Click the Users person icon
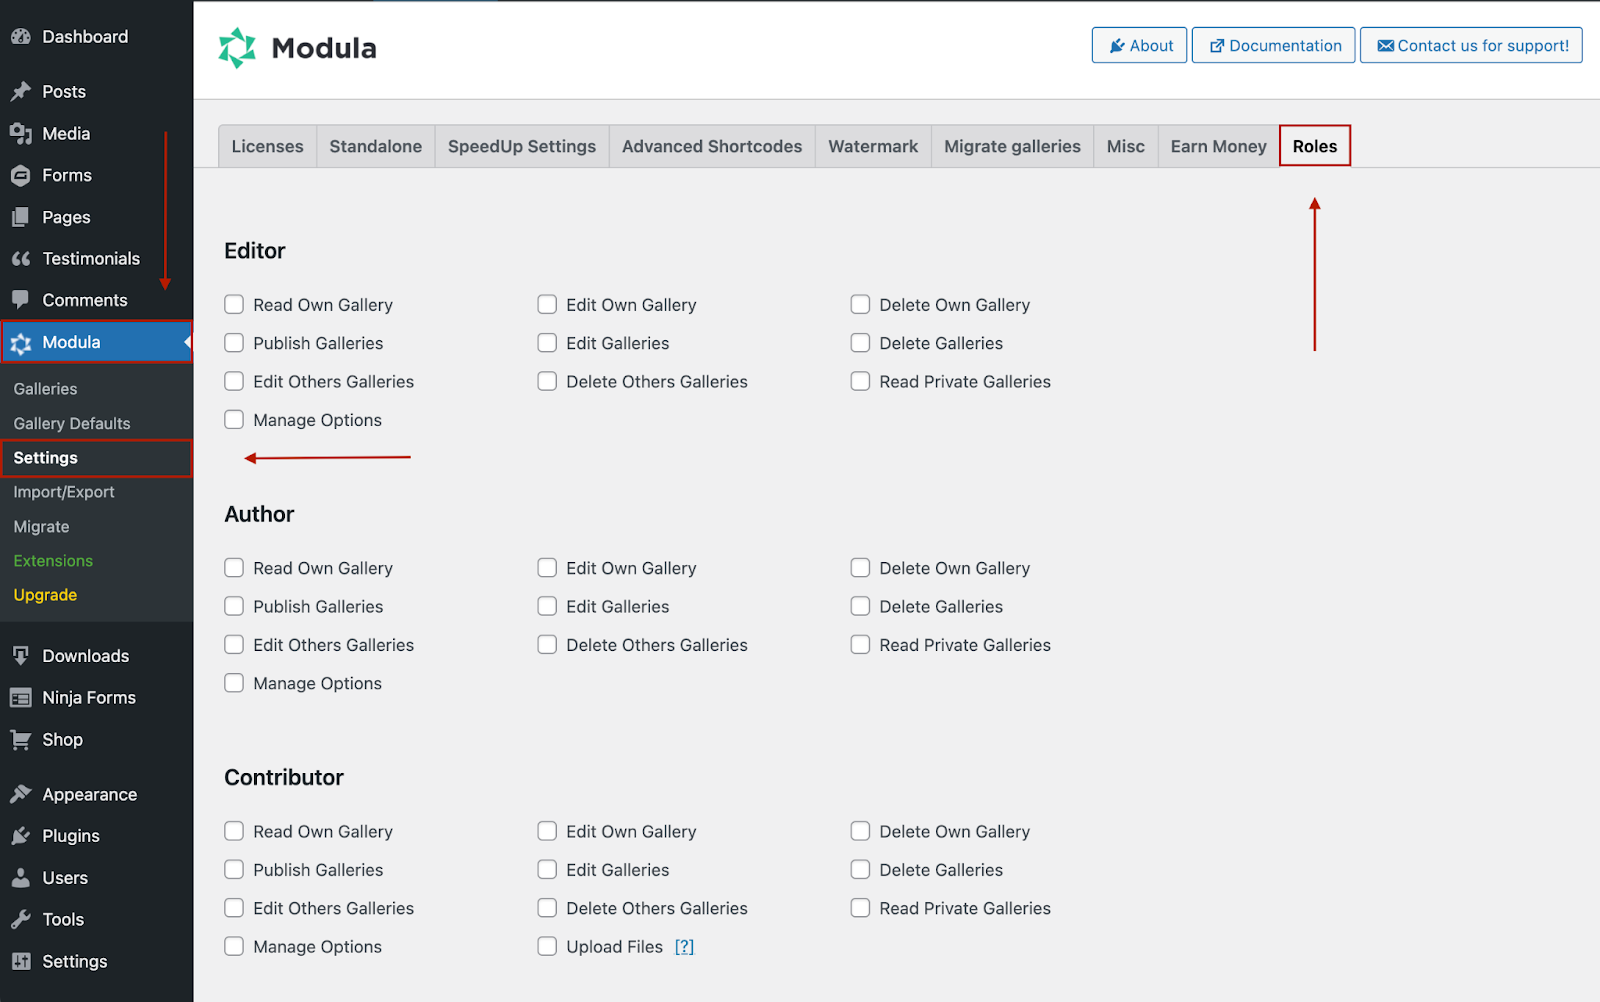 pyautogui.click(x=21, y=878)
